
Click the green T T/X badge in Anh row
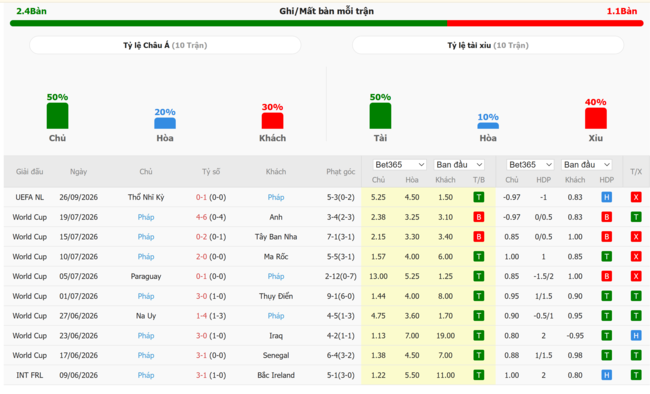tap(636, 217)
